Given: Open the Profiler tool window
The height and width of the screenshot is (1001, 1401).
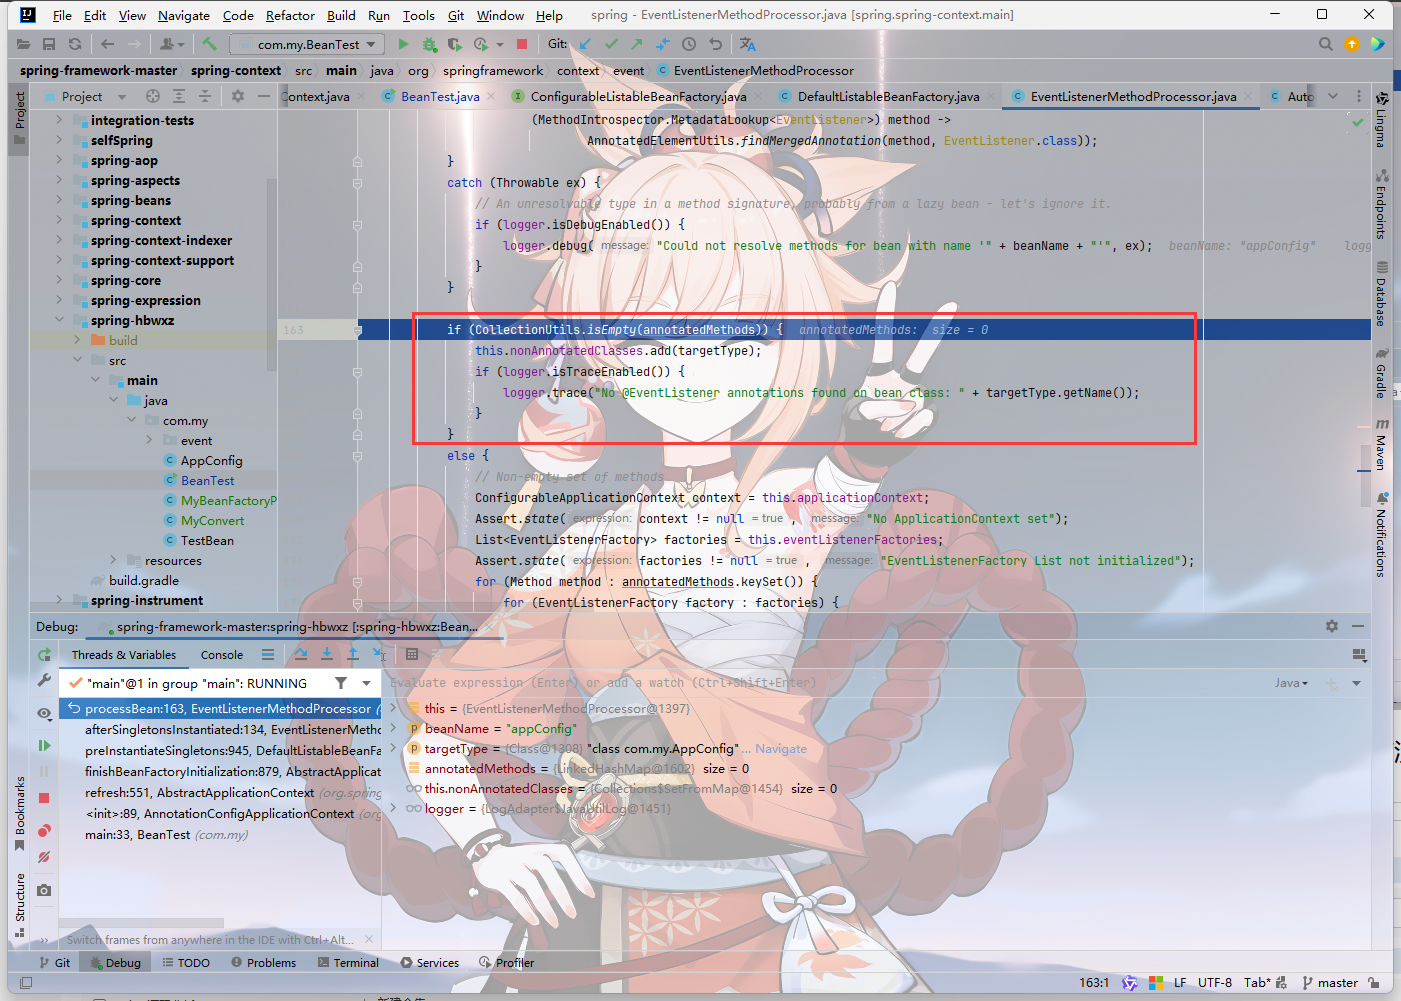Looking at the screenshot, I should click(x=507, y=962).
